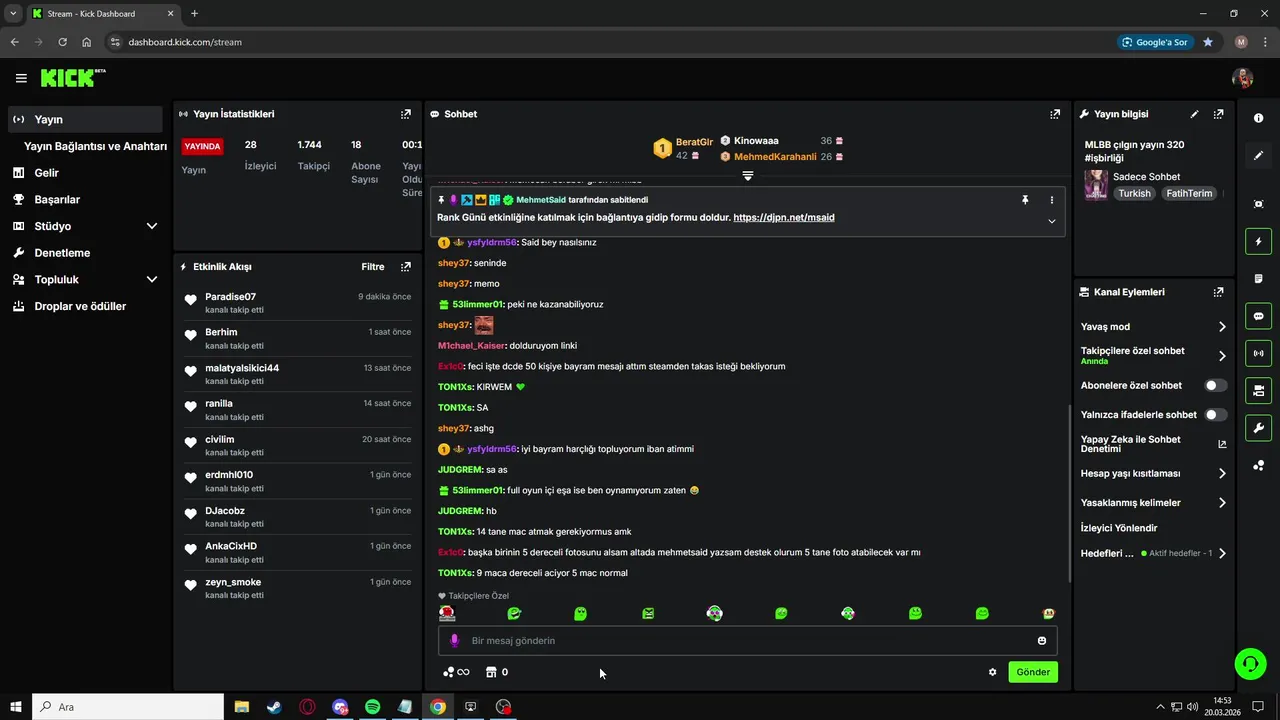Open the user avatar menu in the Kick header
The width and height of the screenshot is (1280, 720).
pyautogui.click(x=1242, y=78)
